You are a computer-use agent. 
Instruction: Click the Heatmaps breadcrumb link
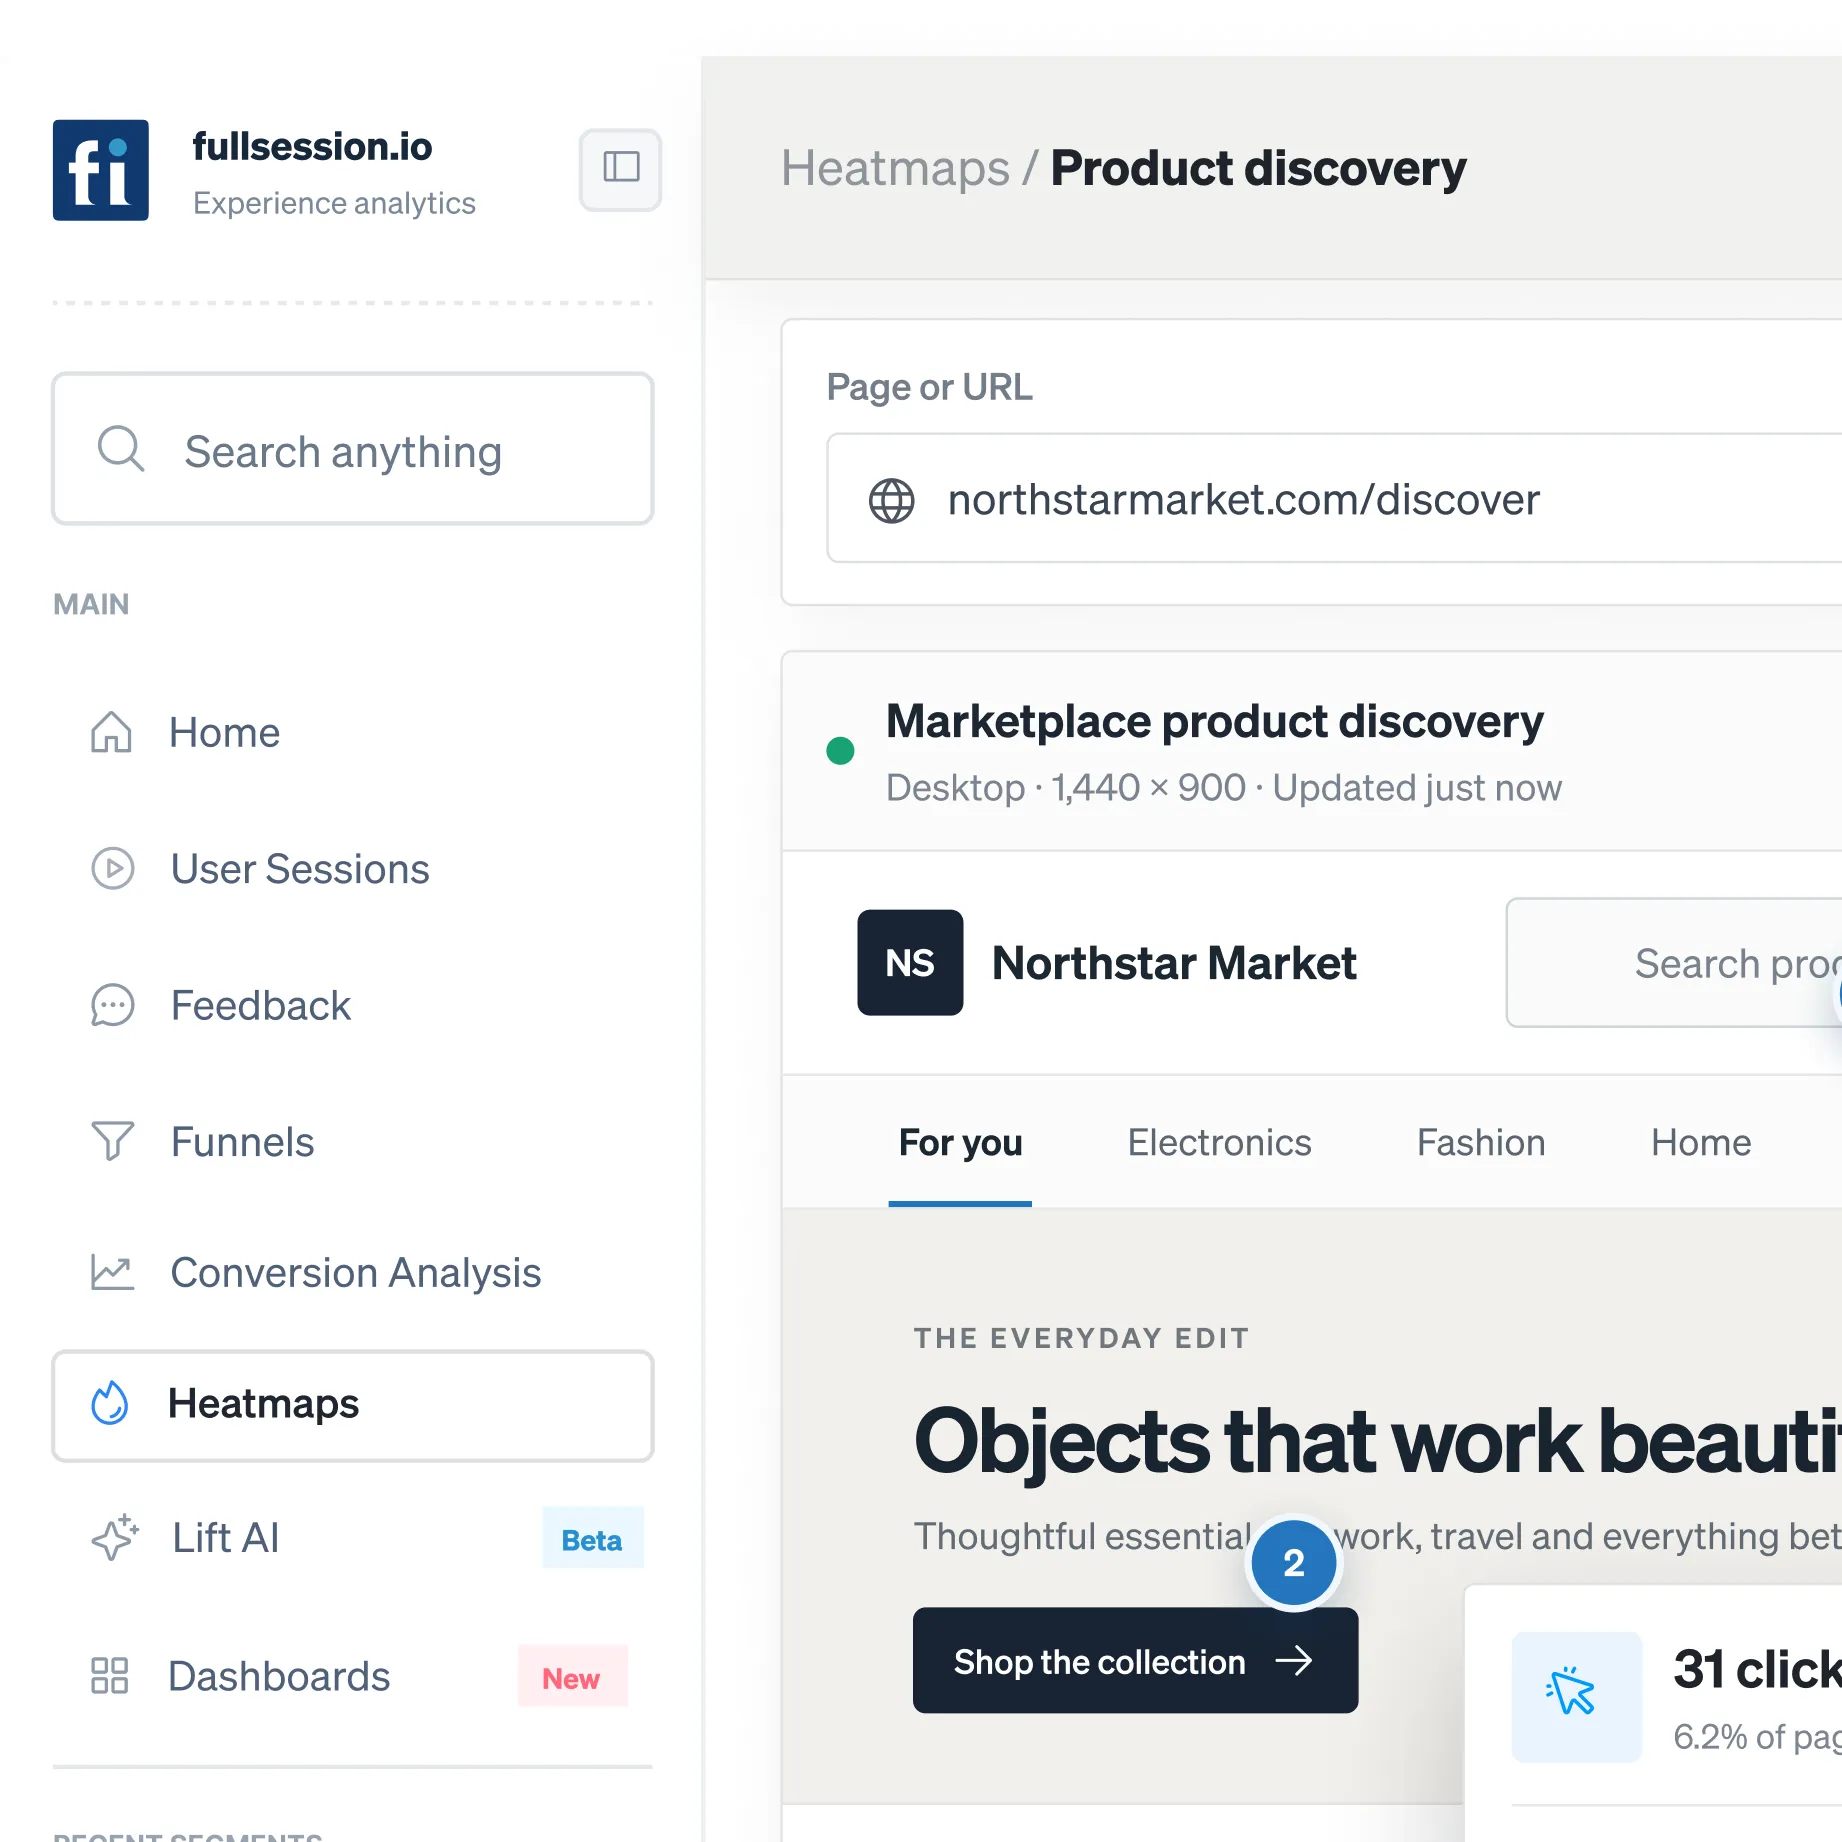coord(895,168)
